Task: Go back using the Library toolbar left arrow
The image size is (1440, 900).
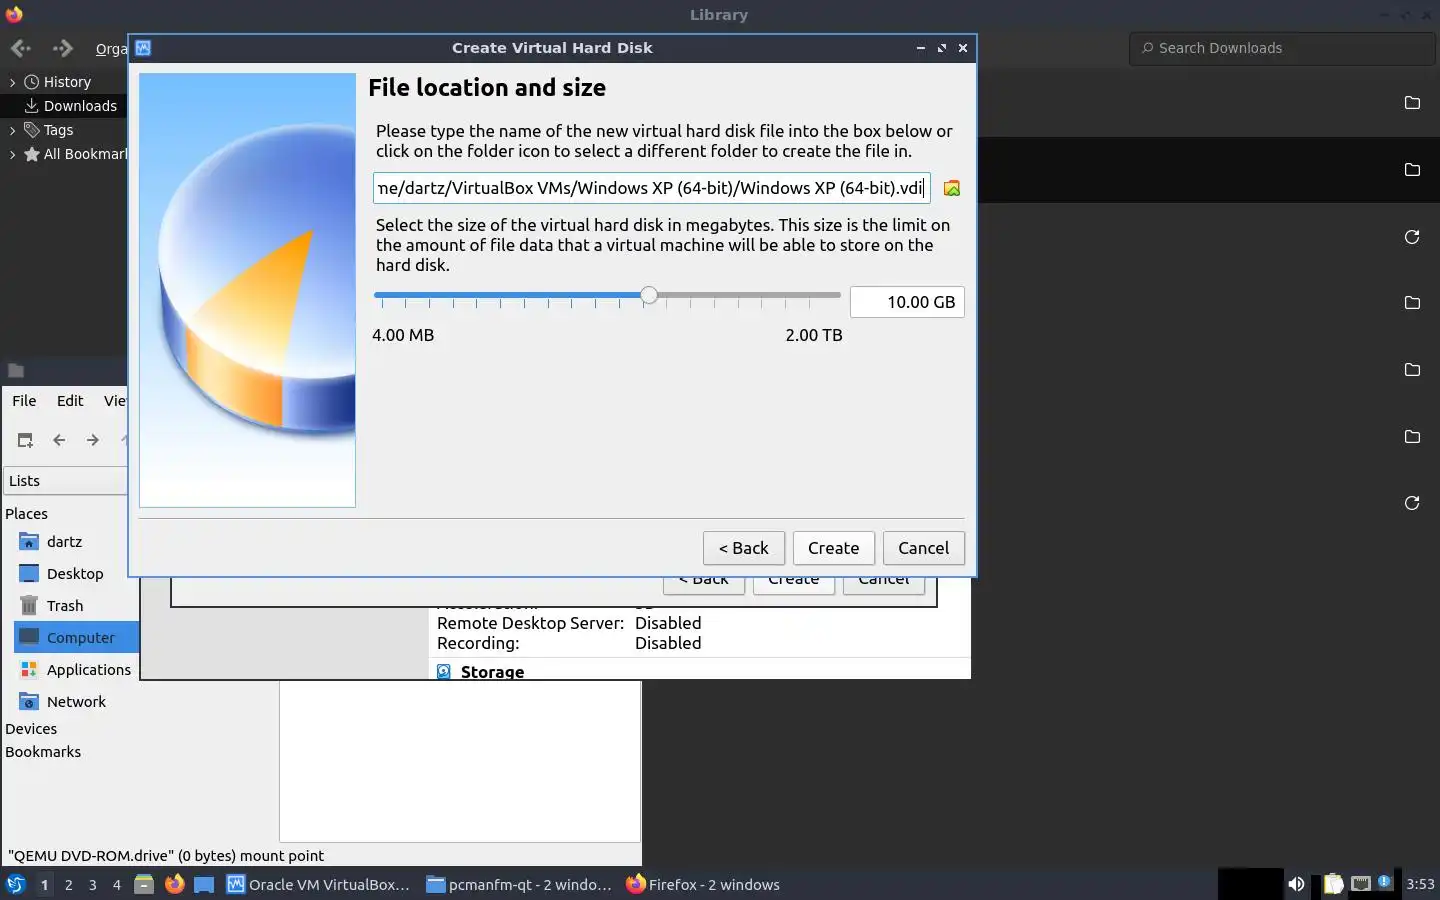Action: coord(20,48)
